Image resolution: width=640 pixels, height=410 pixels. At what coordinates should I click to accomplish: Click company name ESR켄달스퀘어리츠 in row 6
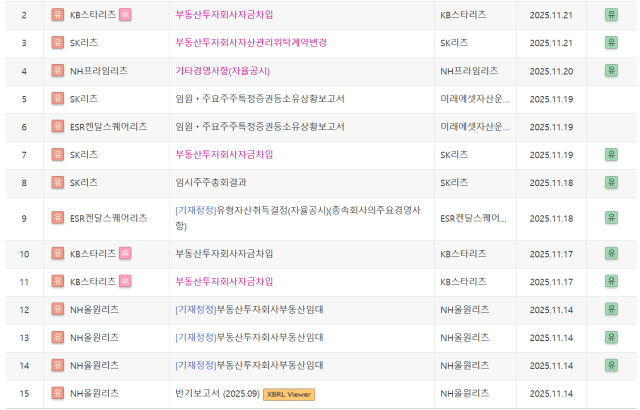tap(109, 126)
